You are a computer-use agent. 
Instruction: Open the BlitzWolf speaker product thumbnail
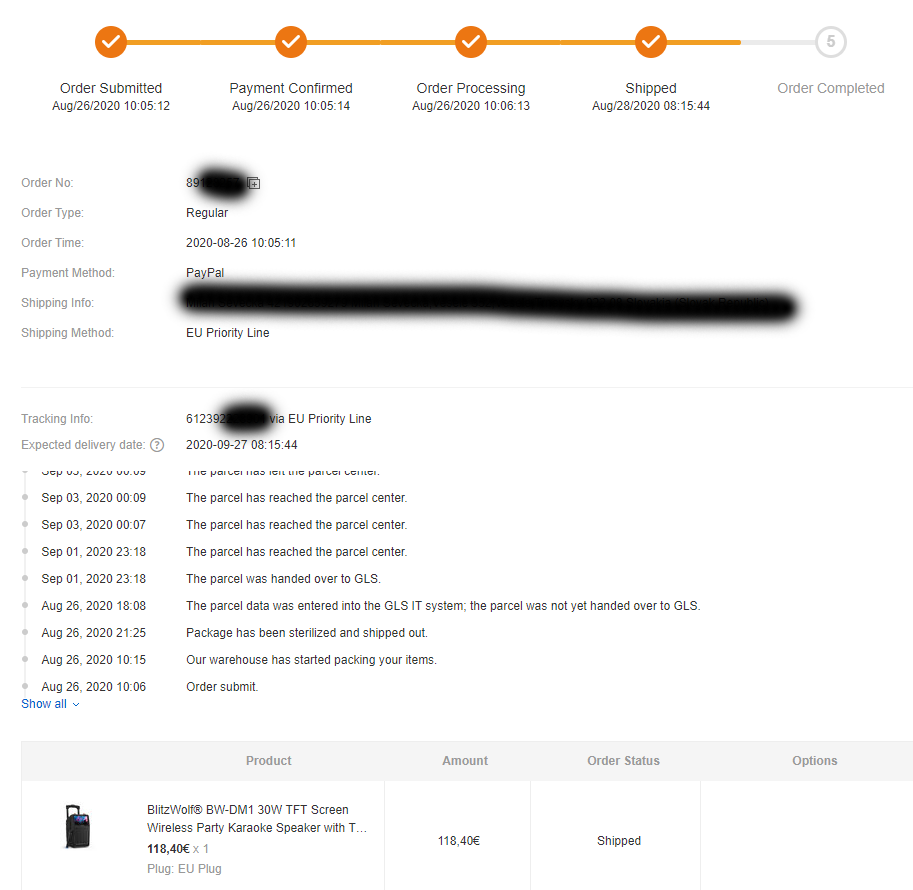(77, 827)
